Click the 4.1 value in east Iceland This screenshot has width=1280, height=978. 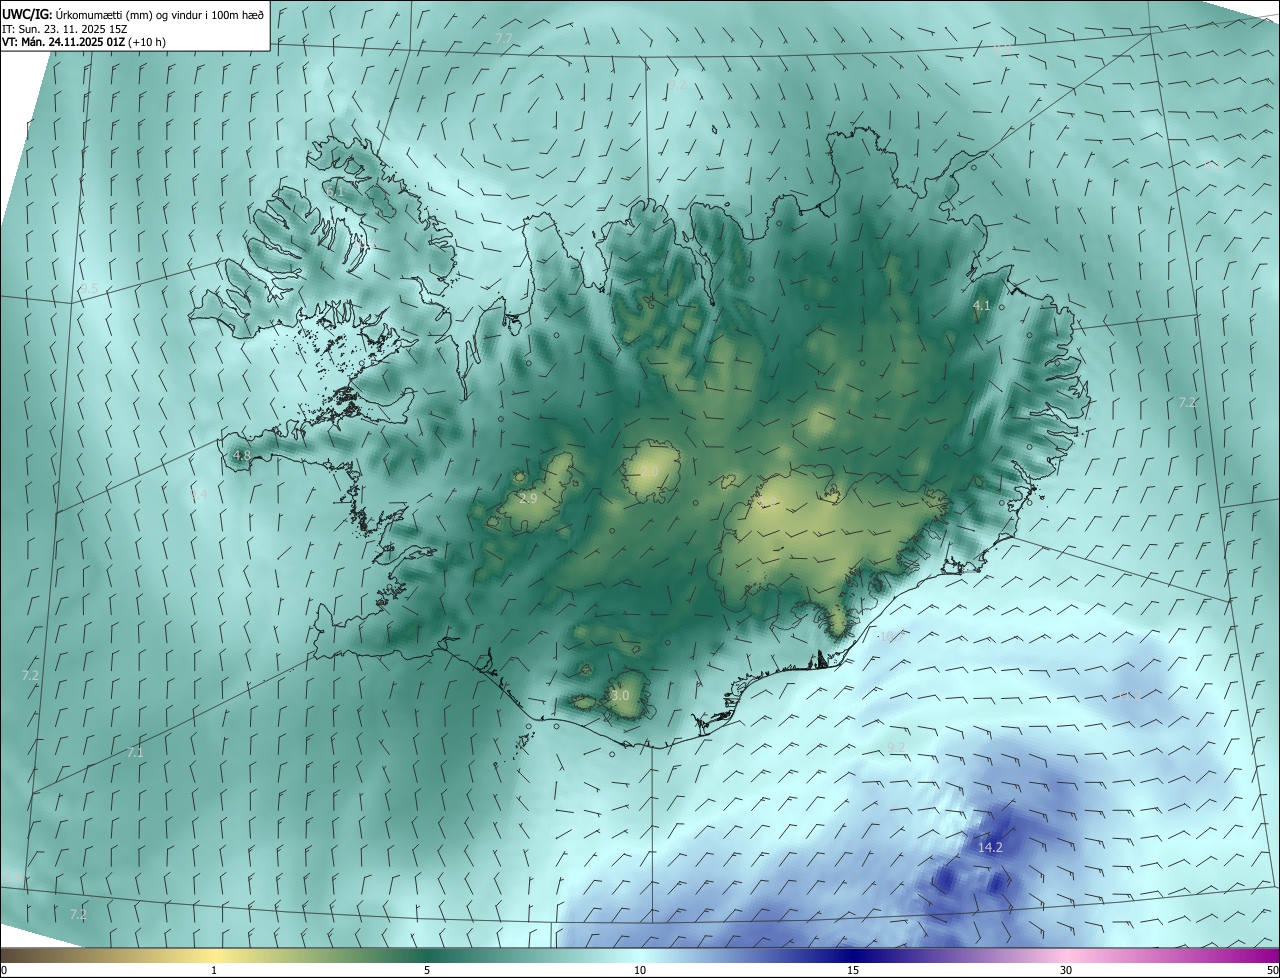(981, 305)
